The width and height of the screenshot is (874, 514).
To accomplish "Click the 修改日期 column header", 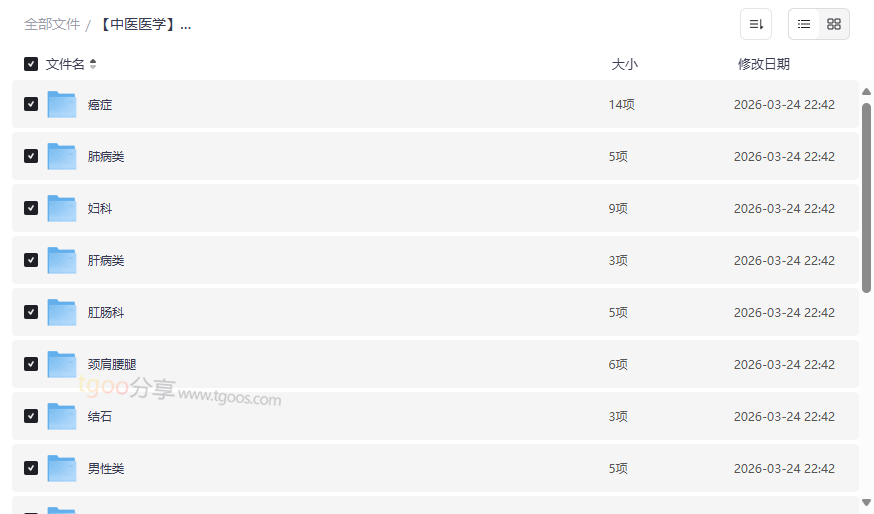I will point(764,64).
